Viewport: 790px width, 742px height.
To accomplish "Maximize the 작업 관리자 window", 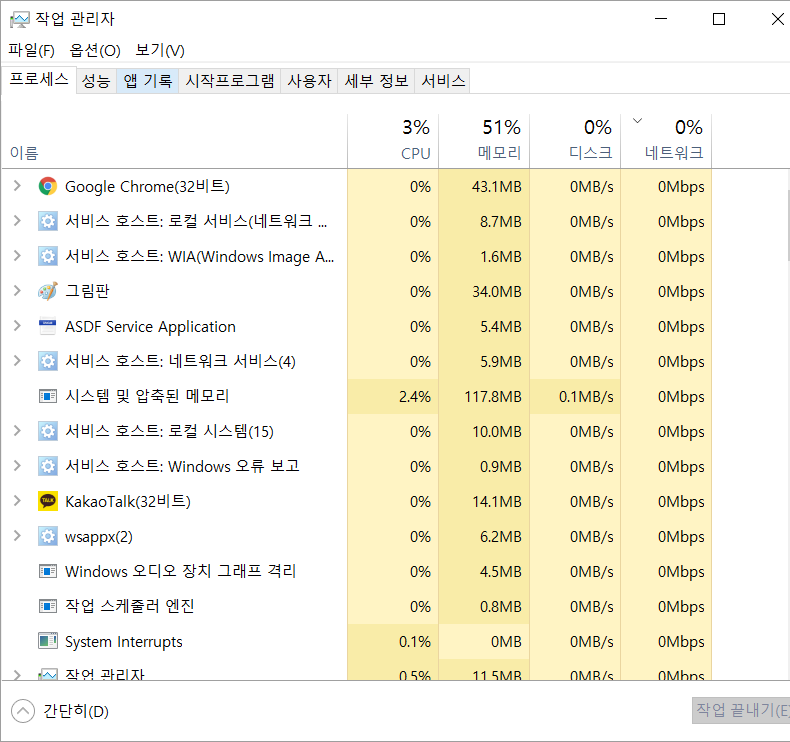I will pyautogui.click(x=719, y=19).
